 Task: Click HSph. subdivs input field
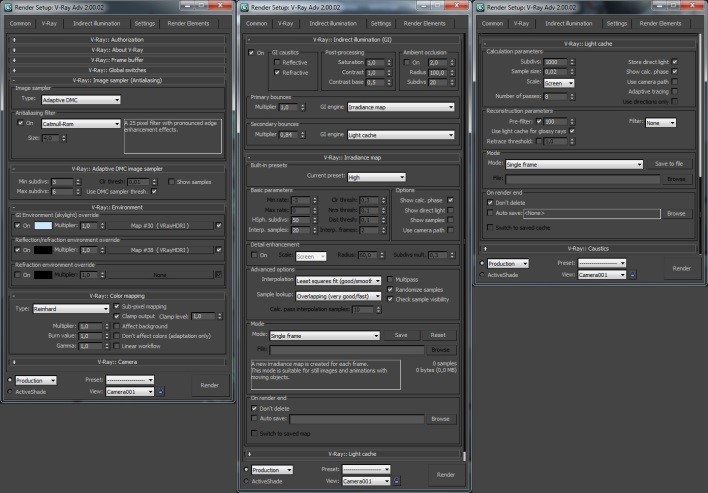(301, 220)
